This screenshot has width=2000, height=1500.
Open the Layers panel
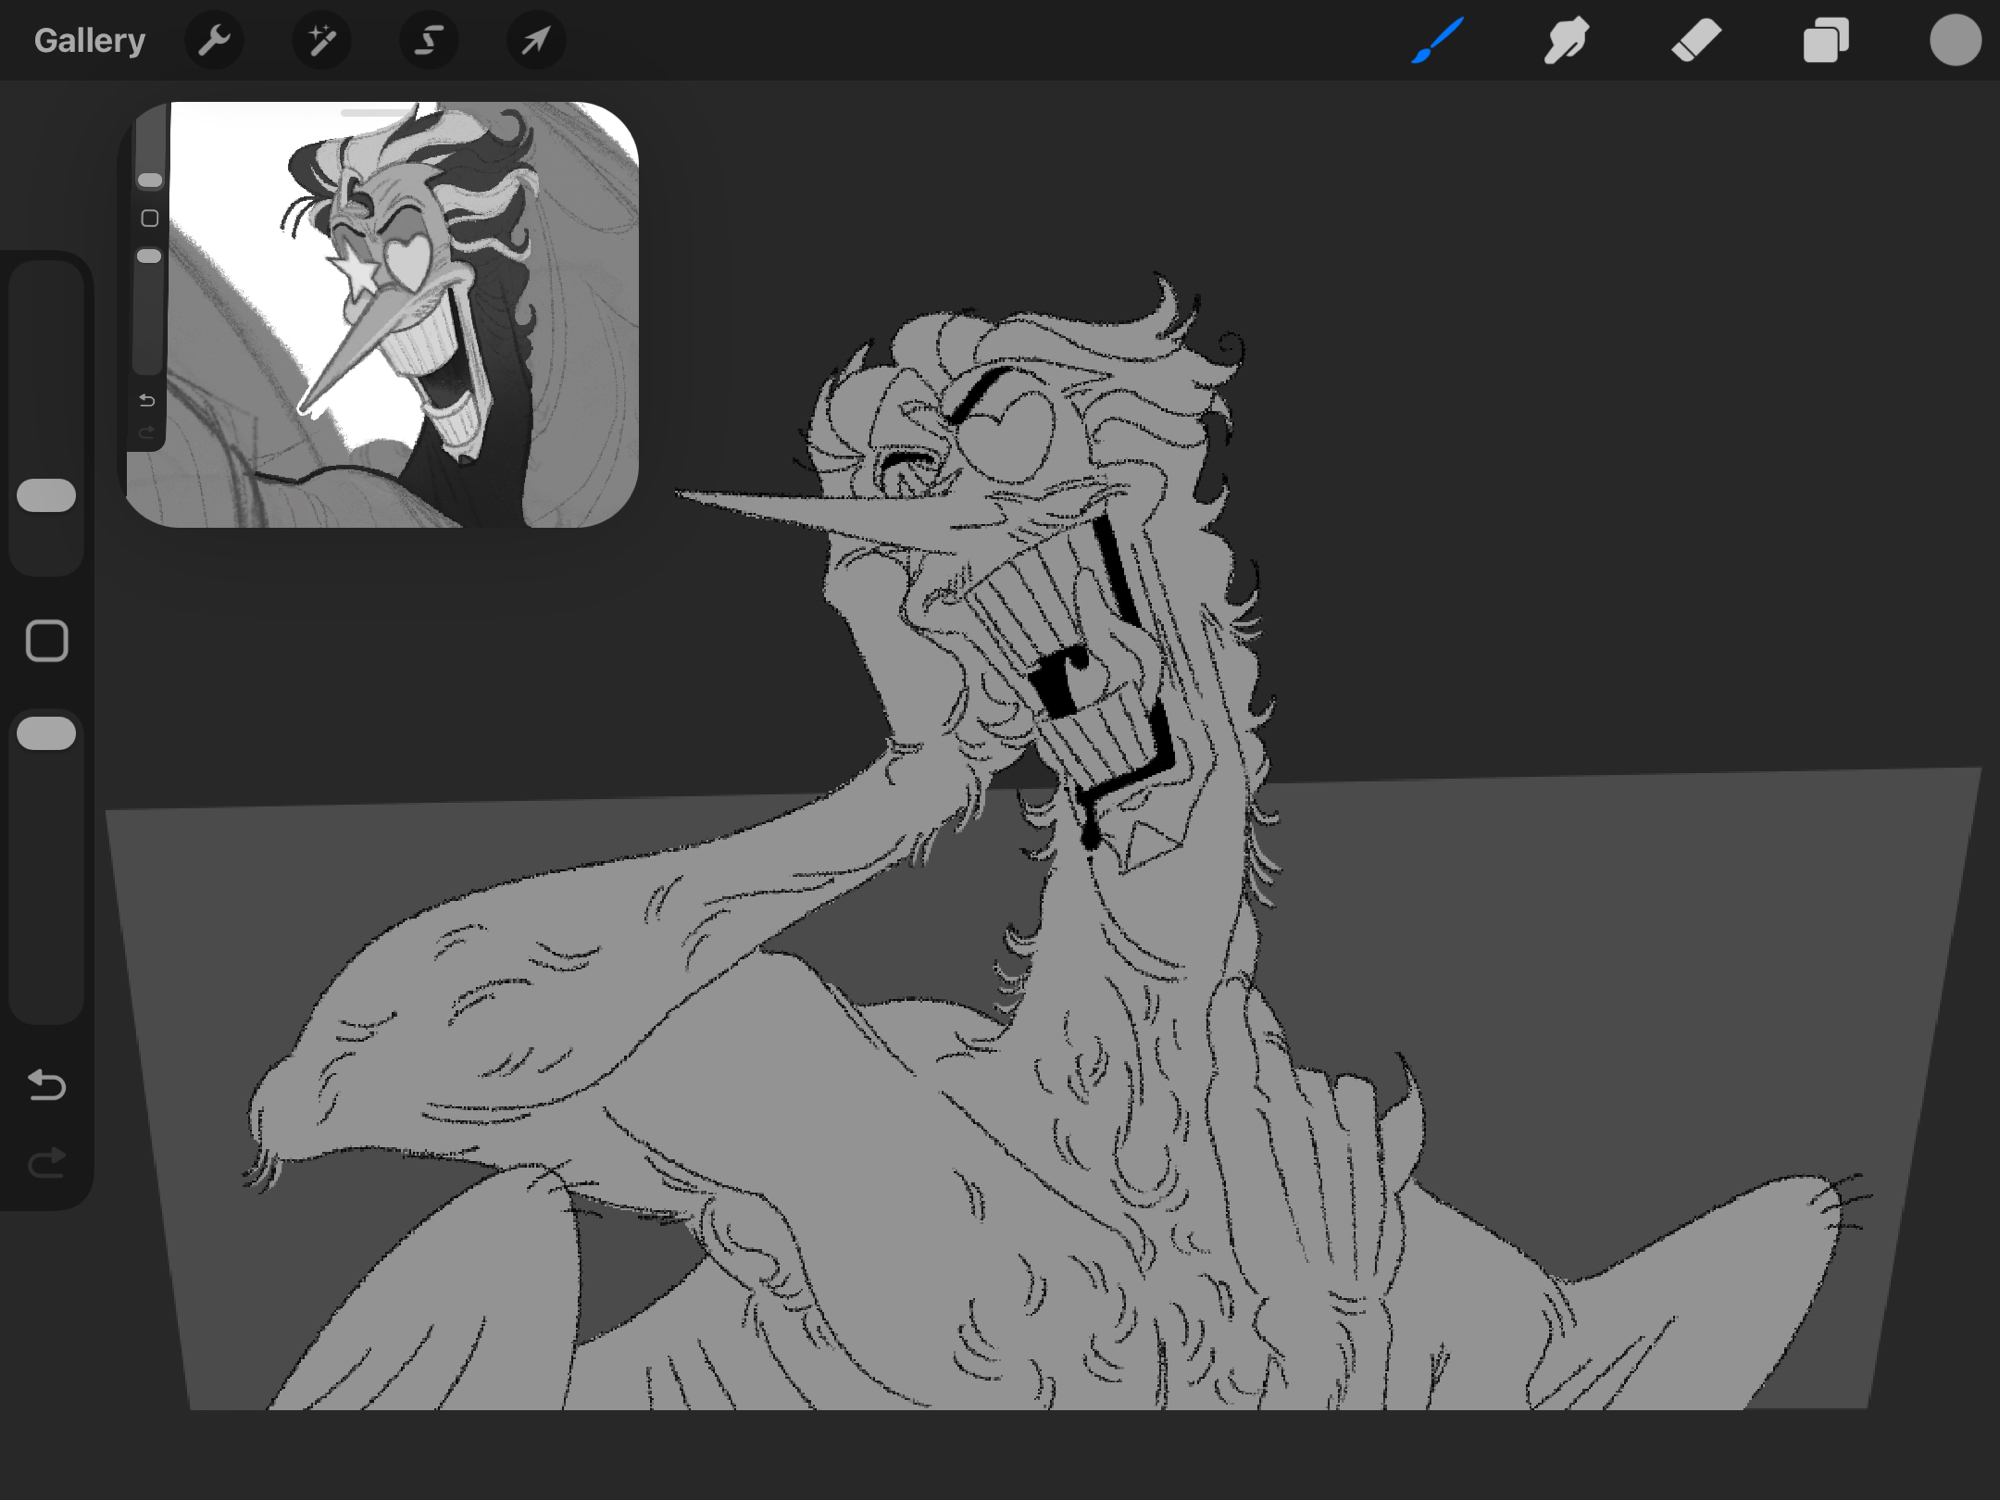click(1825, 41)
